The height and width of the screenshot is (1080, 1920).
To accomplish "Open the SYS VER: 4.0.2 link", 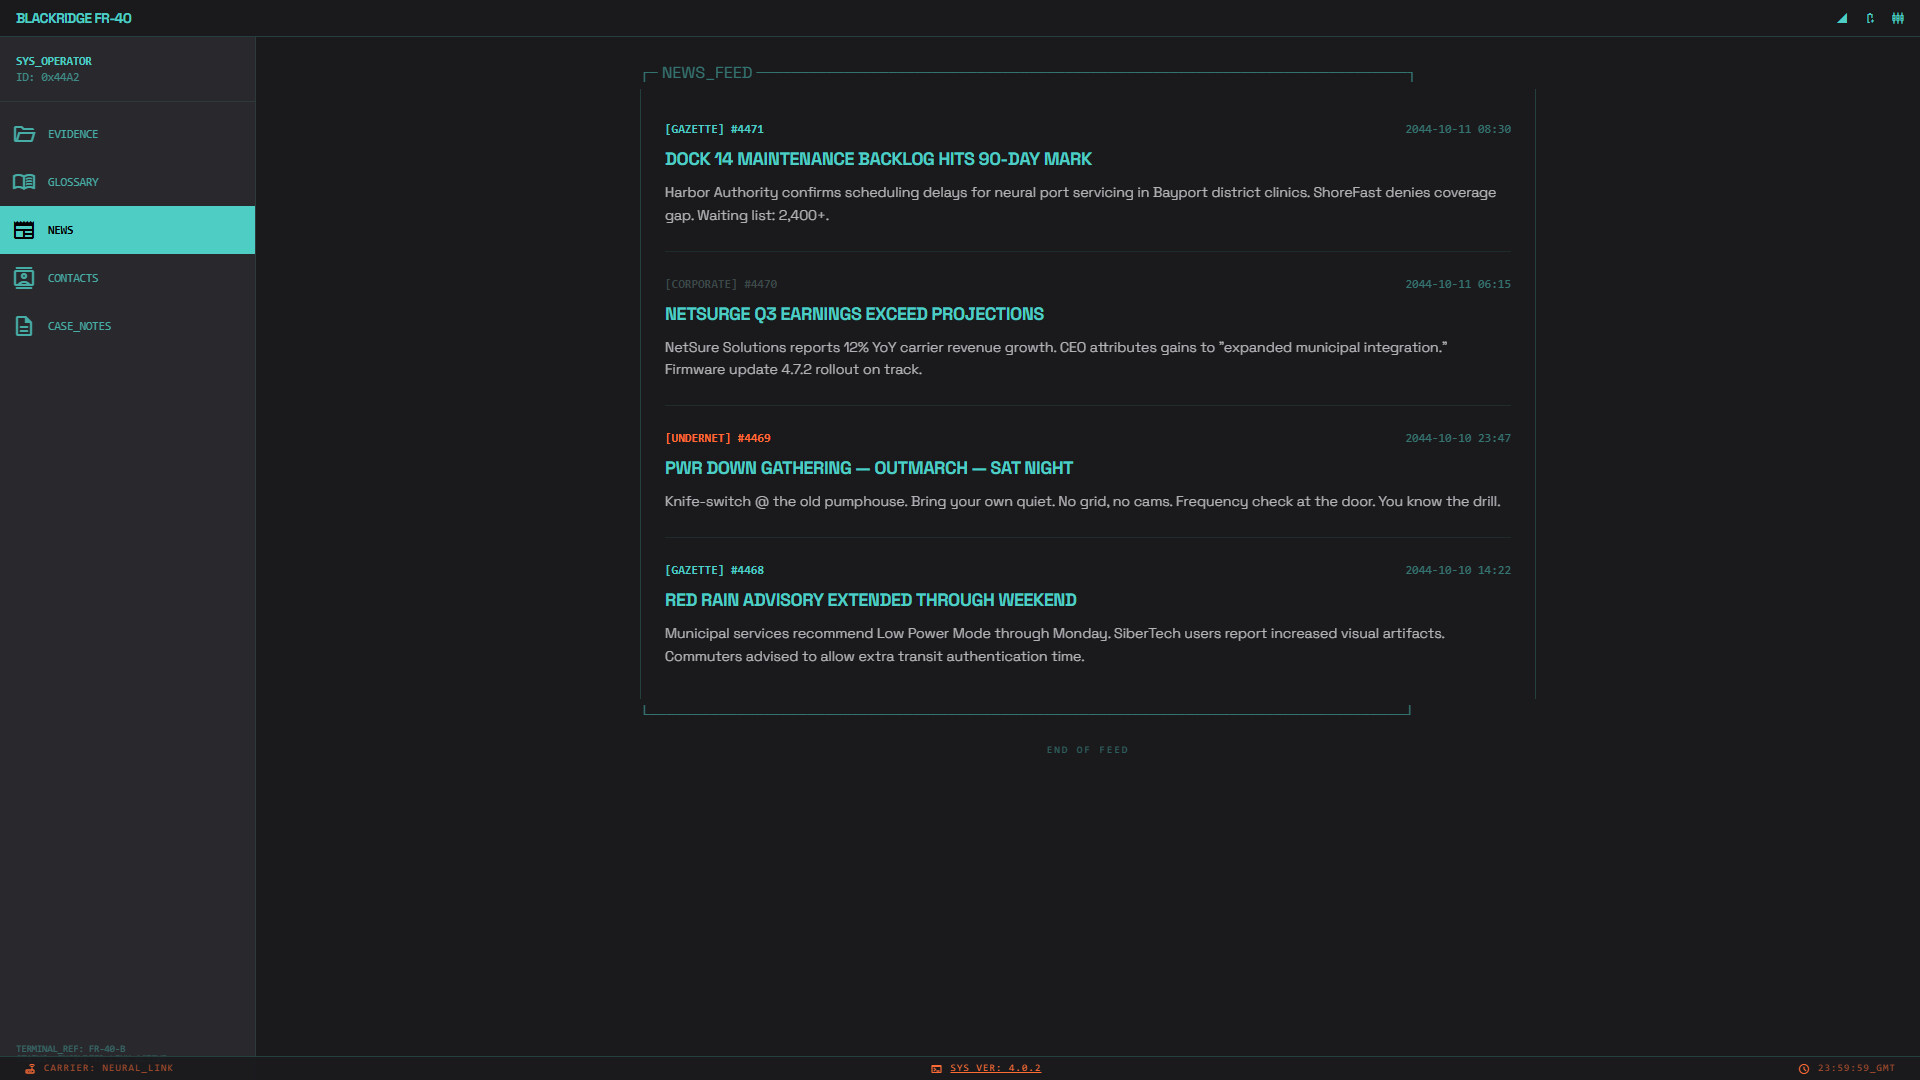I will pos(994,1067).
